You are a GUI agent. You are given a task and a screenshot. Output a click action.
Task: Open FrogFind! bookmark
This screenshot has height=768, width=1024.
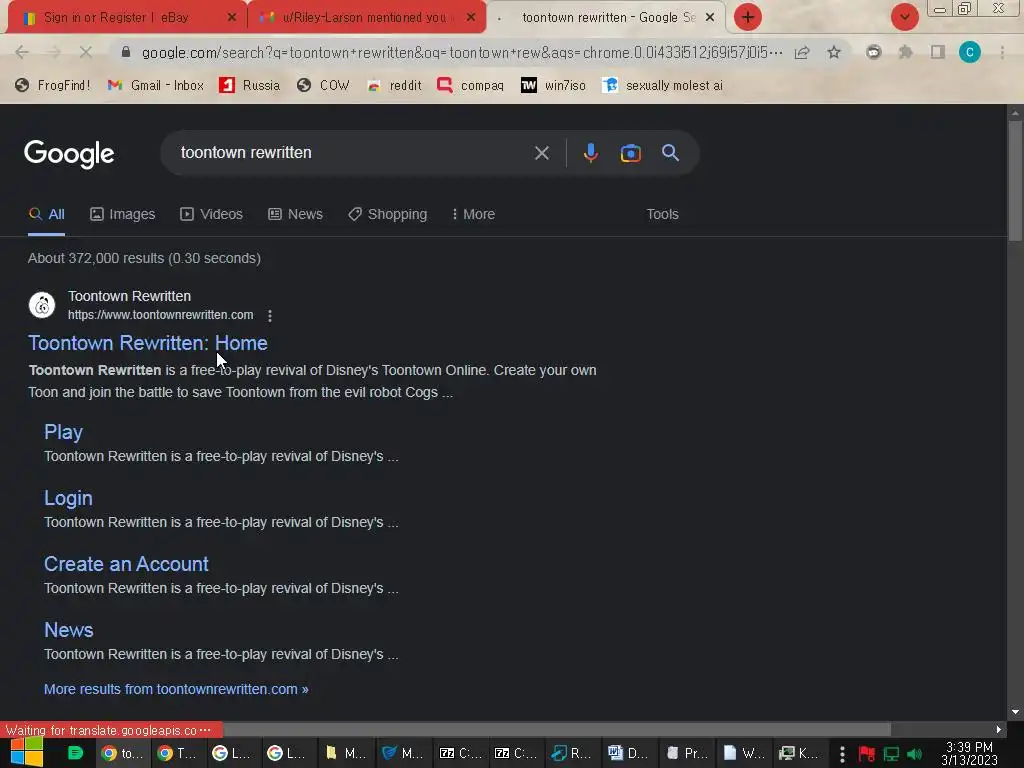click(52, 85)
